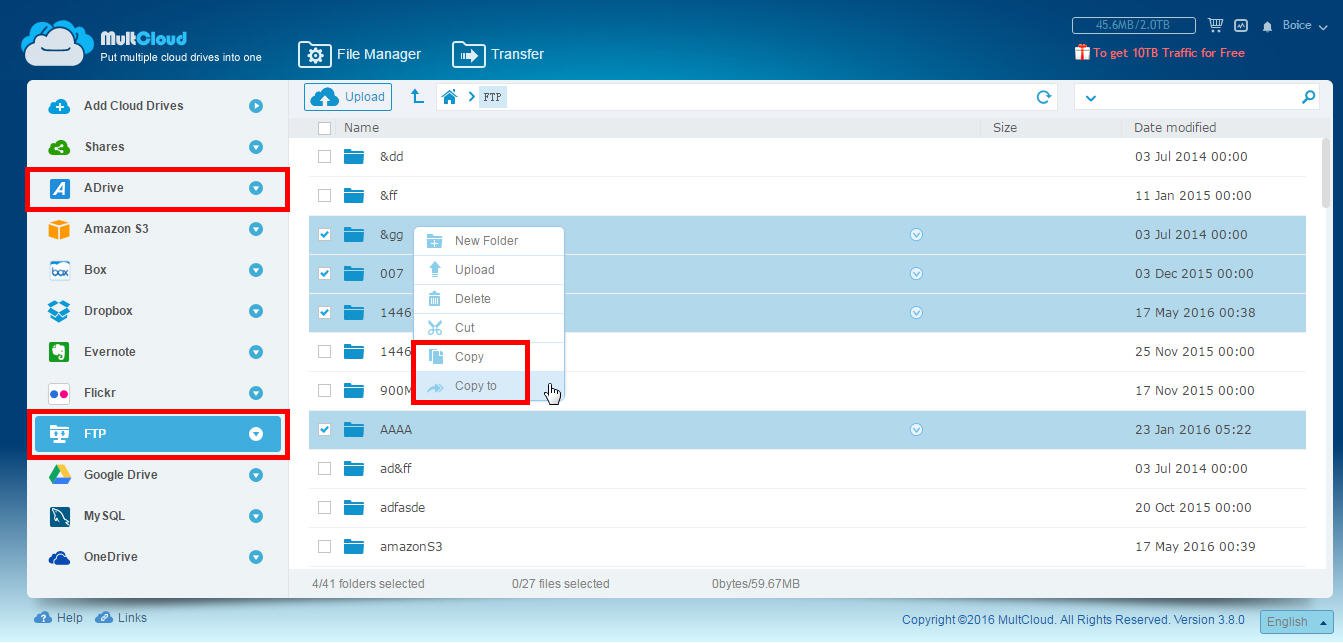Open the traffic statistics chart icon
Image resolution: width=1343 pixels, height=643 pixels.
(1241, 25)
